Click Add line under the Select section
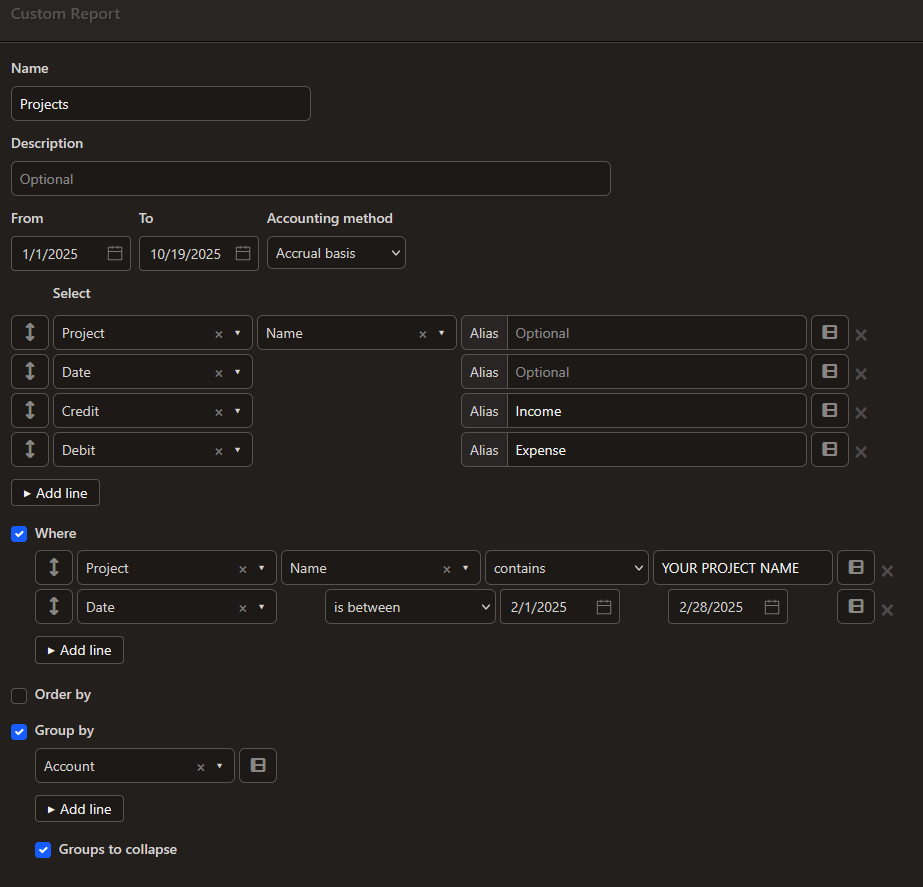 point(55,493)
